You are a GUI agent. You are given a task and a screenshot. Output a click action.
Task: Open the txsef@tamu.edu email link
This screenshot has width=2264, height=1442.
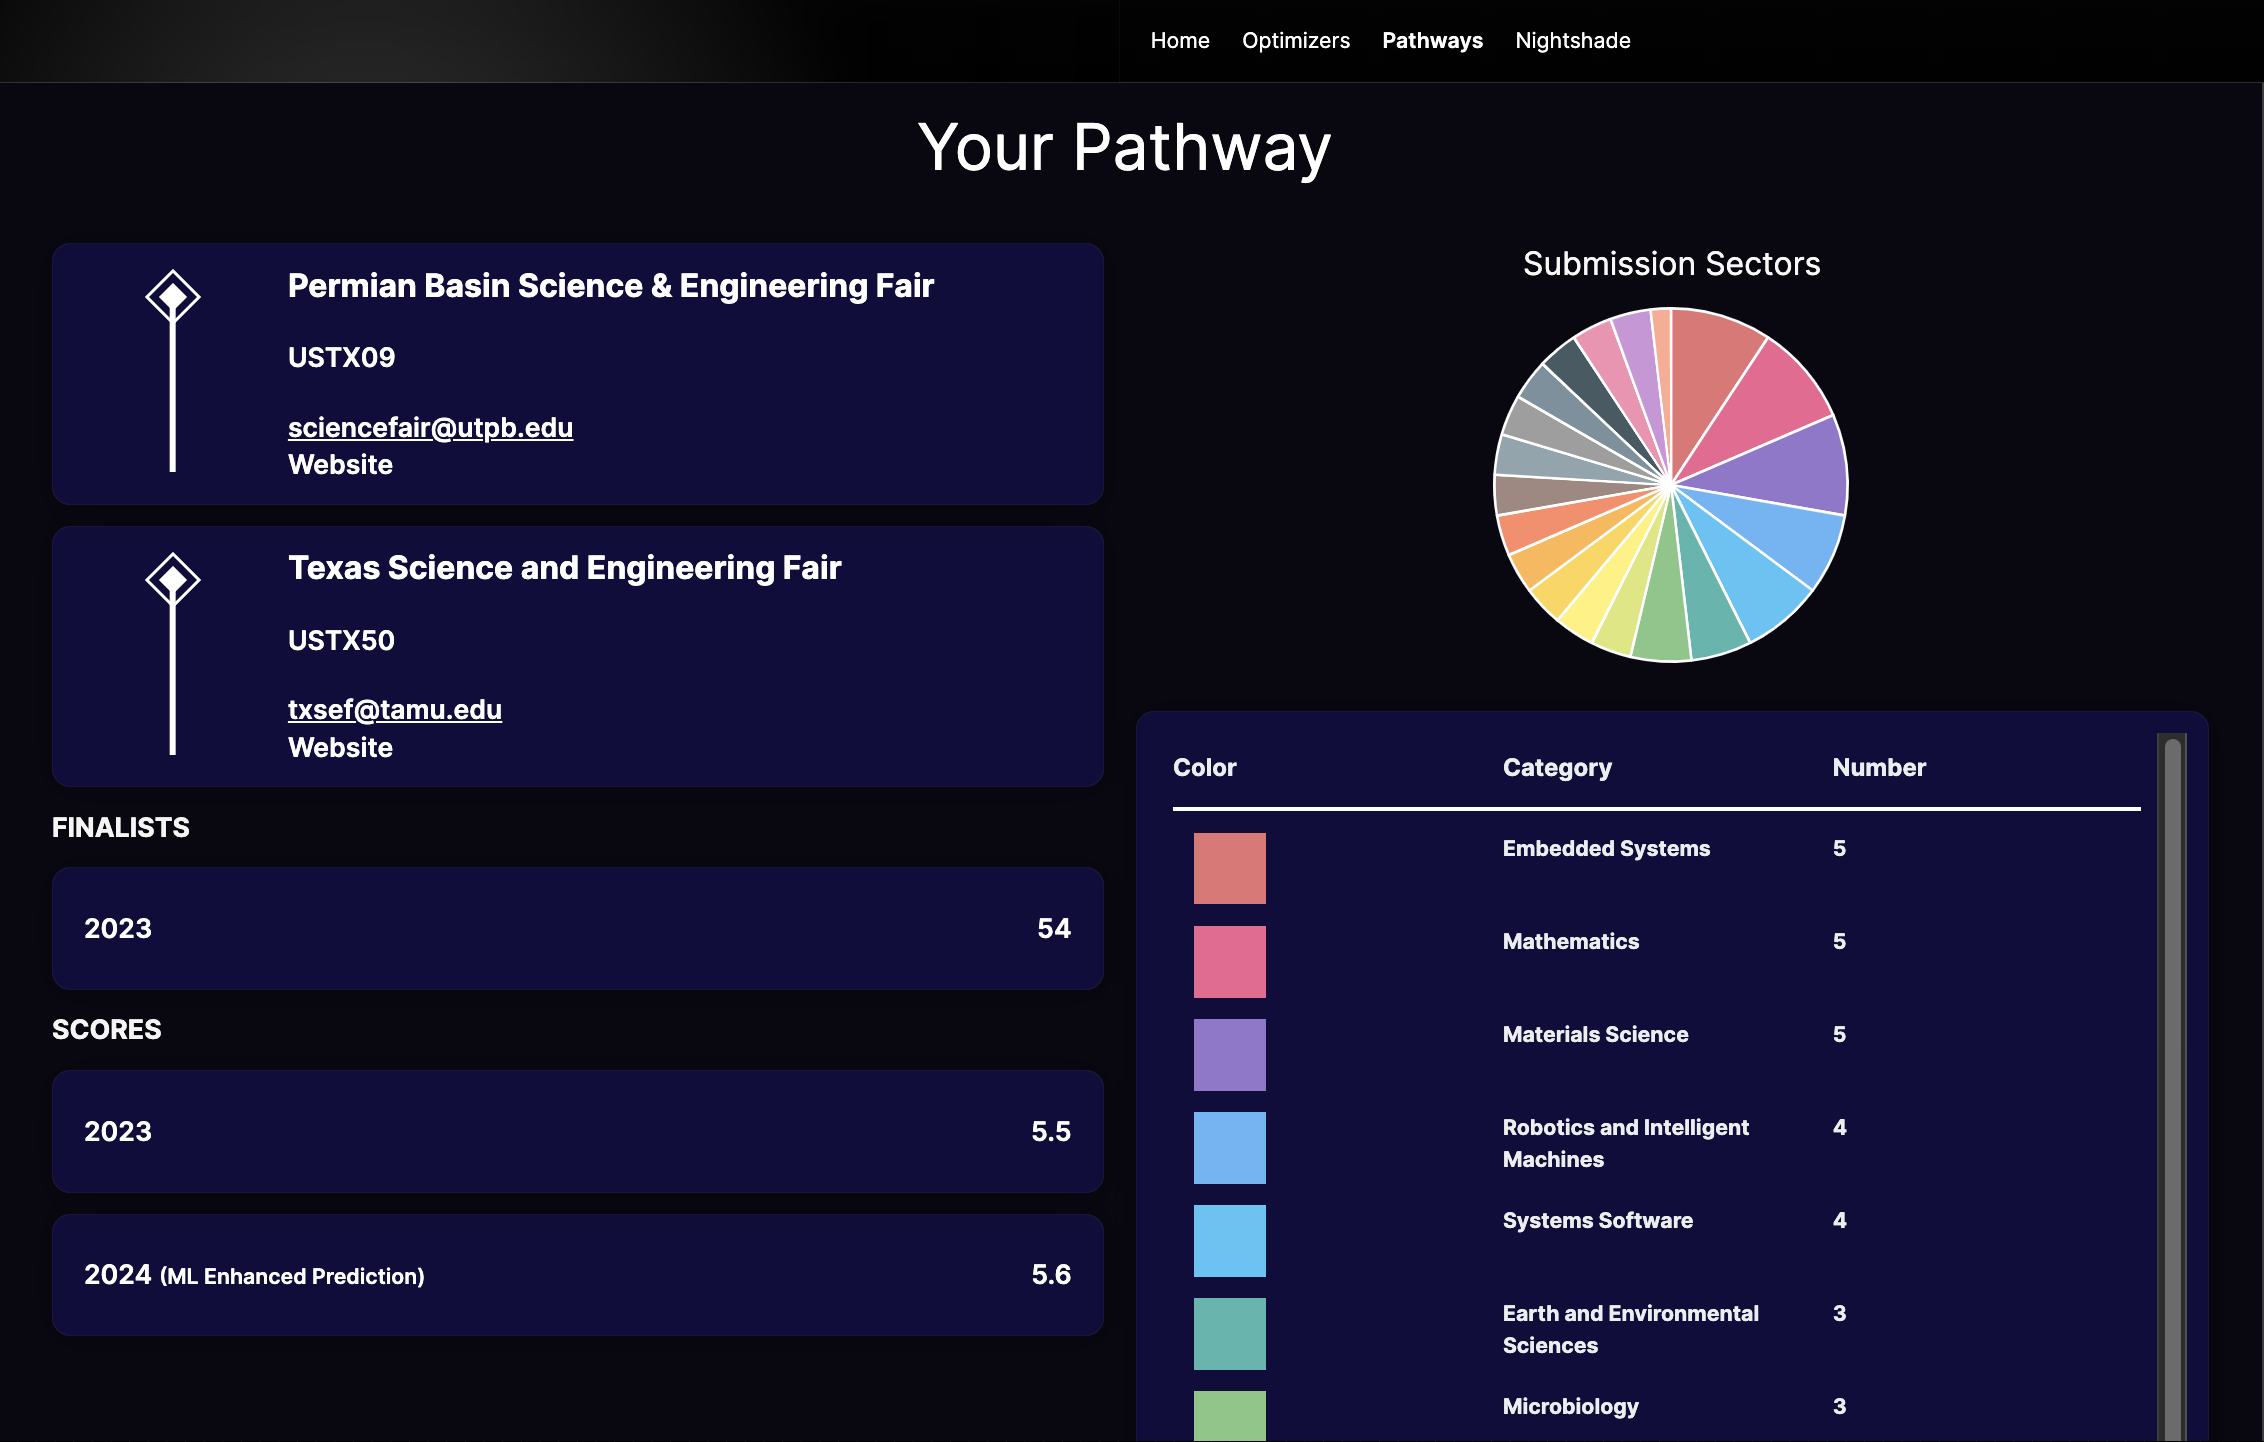pos(395,709)
